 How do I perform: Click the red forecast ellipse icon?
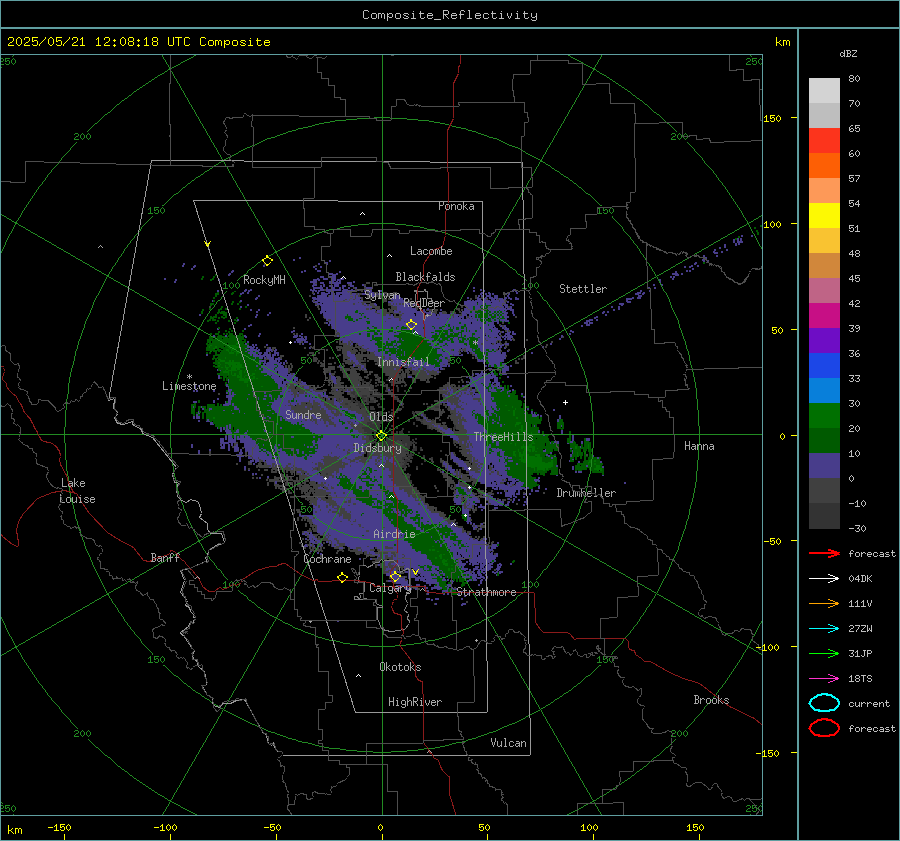pos(824,728)
